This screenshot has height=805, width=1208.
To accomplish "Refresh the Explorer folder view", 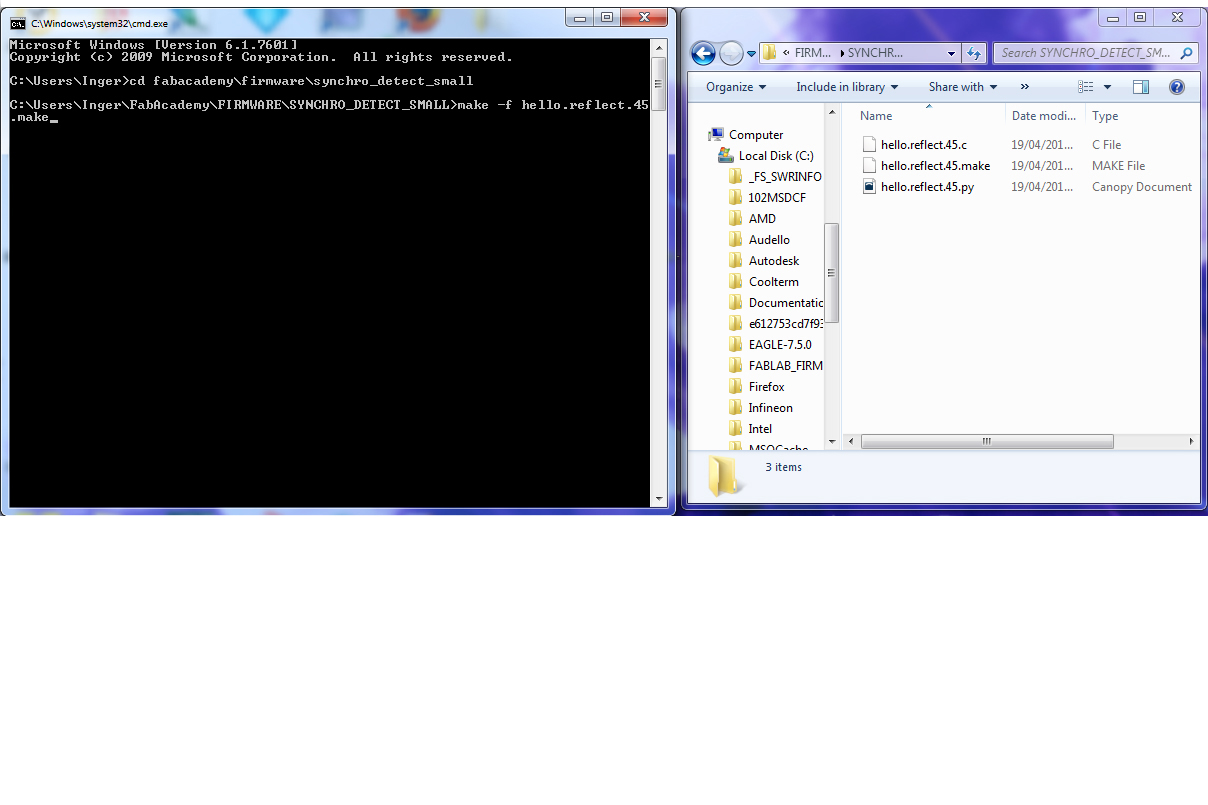I will pyautogui.click(x=975, y=53).
